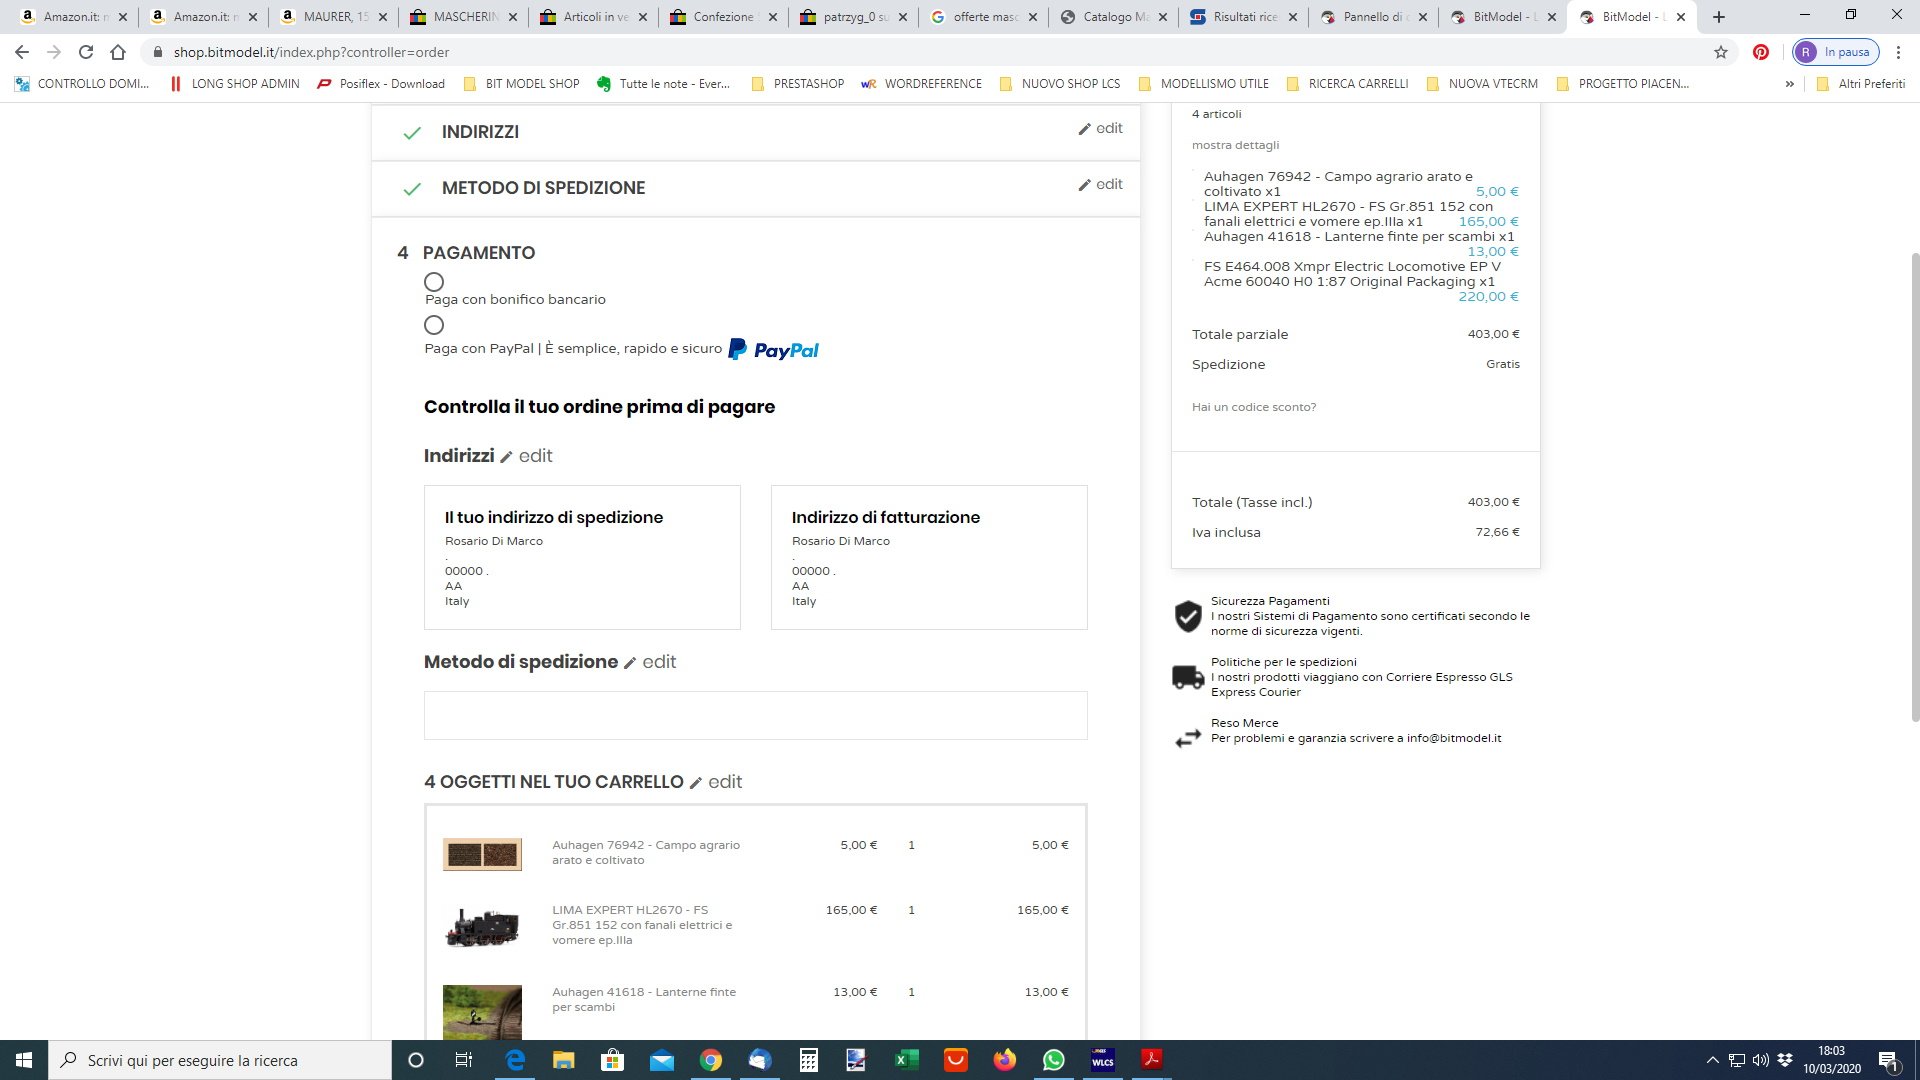This screenshot has width=1920, height=1080.
Task: Reload the page with refresh icon
Action: 86,52
